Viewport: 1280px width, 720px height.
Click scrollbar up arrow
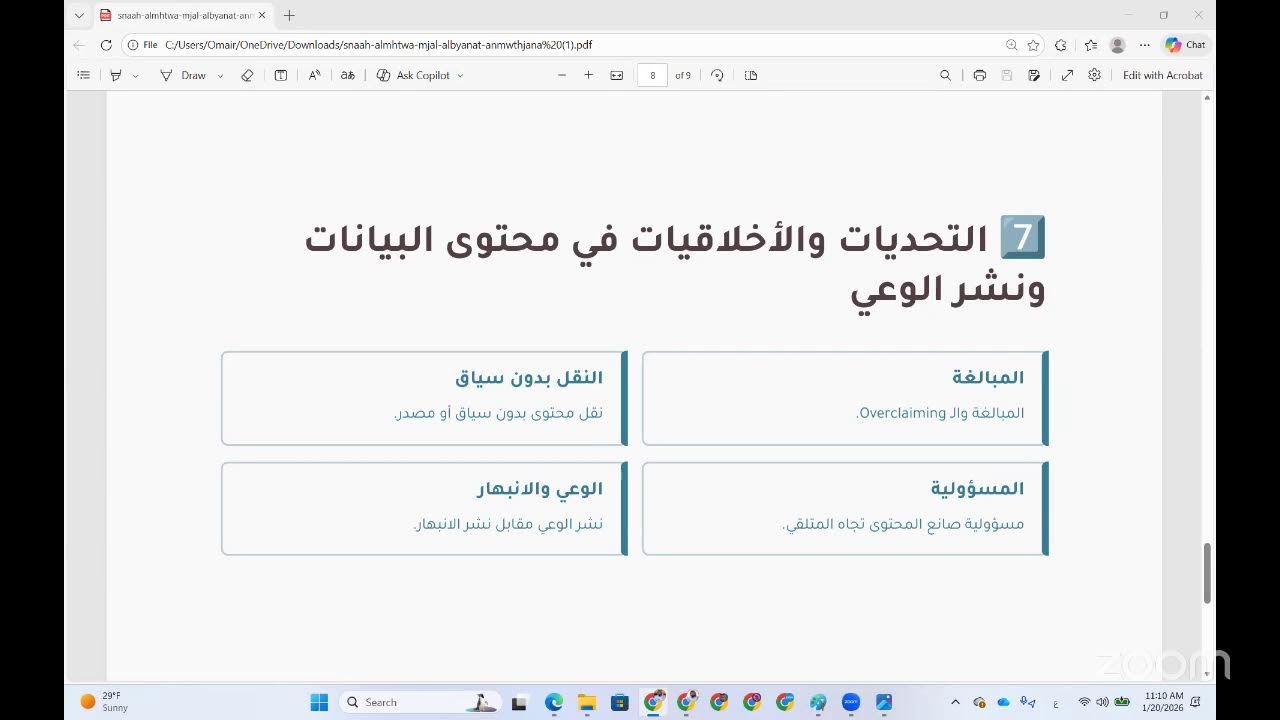(1207, 98)
